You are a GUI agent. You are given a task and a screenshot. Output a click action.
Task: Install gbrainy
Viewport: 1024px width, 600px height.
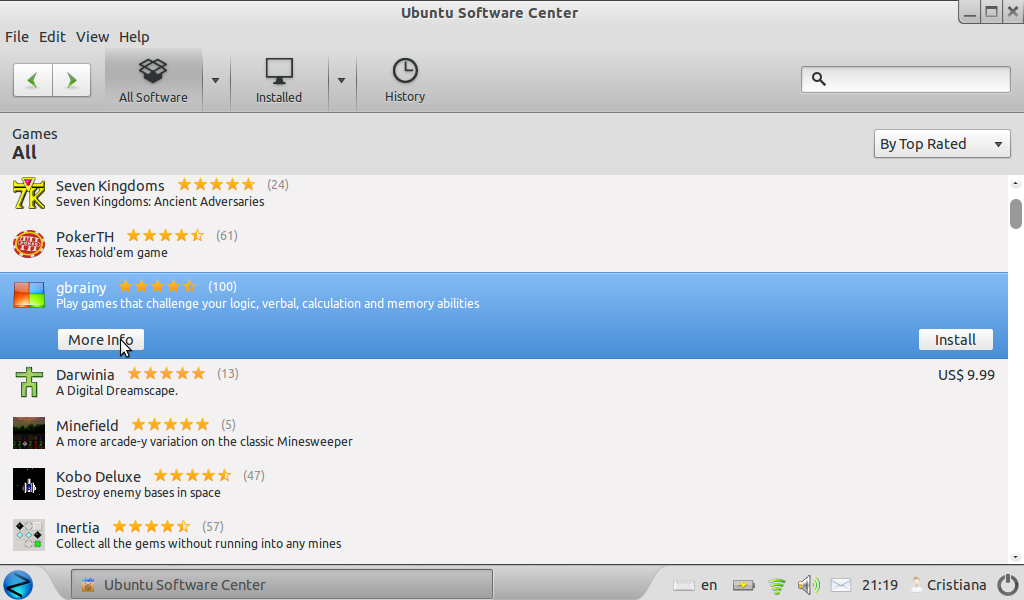point(955,339)
